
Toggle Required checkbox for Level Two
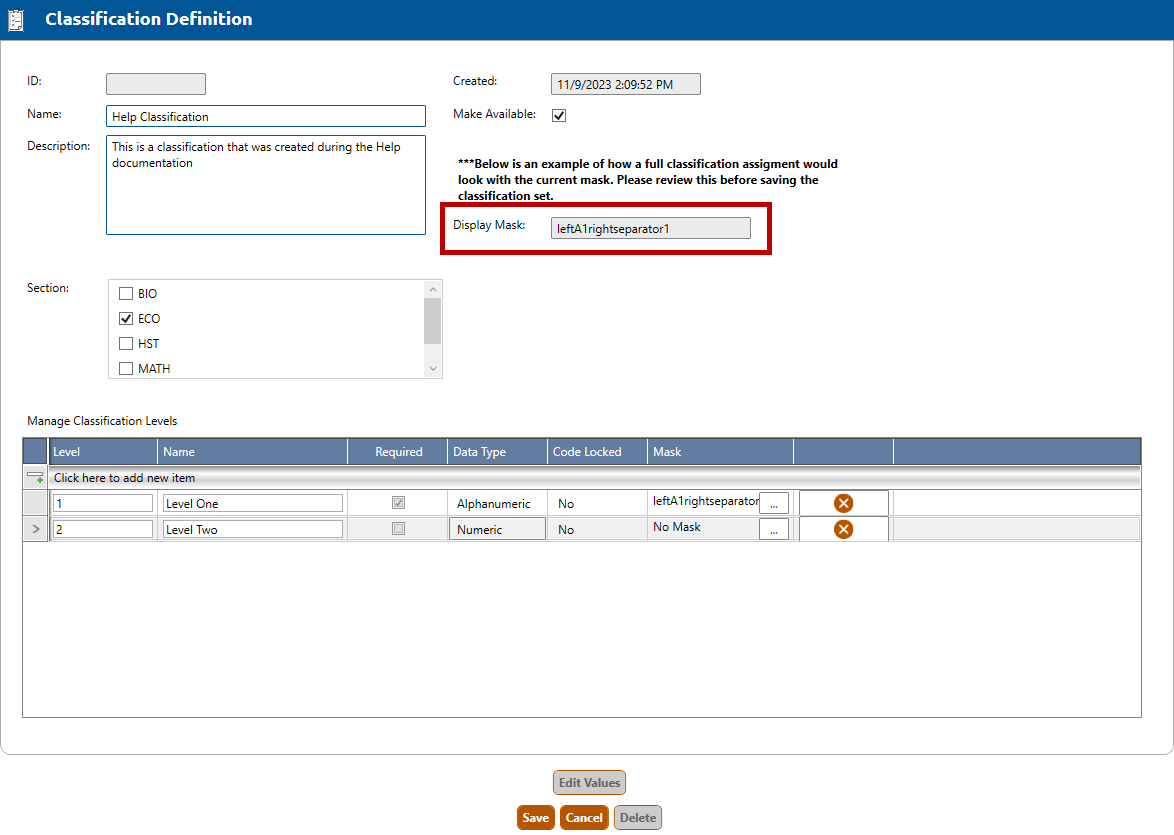(398, 529)
